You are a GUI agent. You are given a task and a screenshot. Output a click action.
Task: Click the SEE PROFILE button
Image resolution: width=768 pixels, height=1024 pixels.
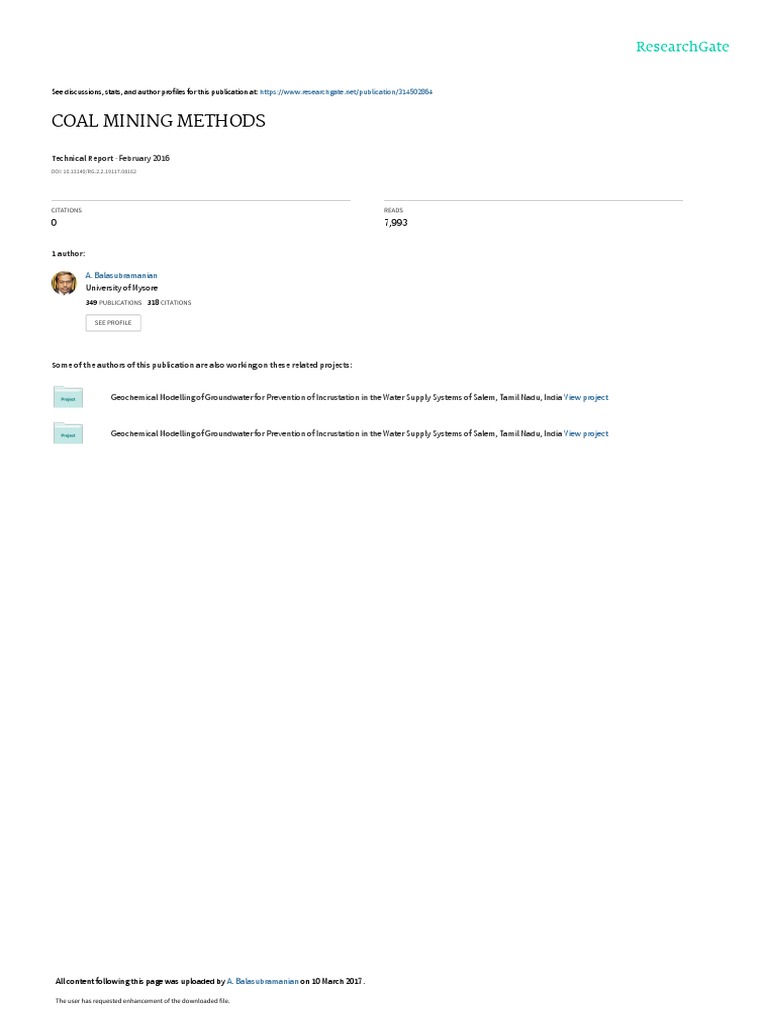113,323
